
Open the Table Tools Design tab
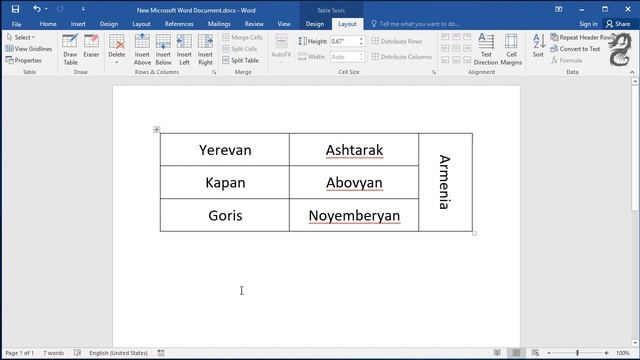pyautogui.click(x=315, y=24)
